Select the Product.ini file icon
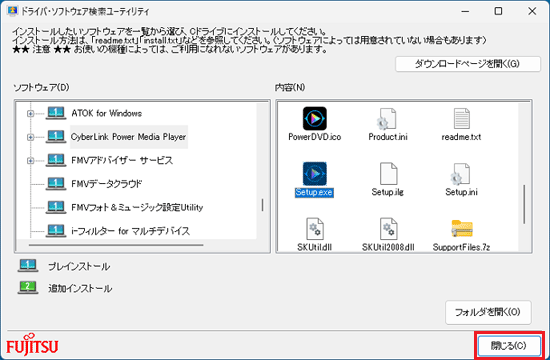 pyautogui.click(x=388, y=119)
